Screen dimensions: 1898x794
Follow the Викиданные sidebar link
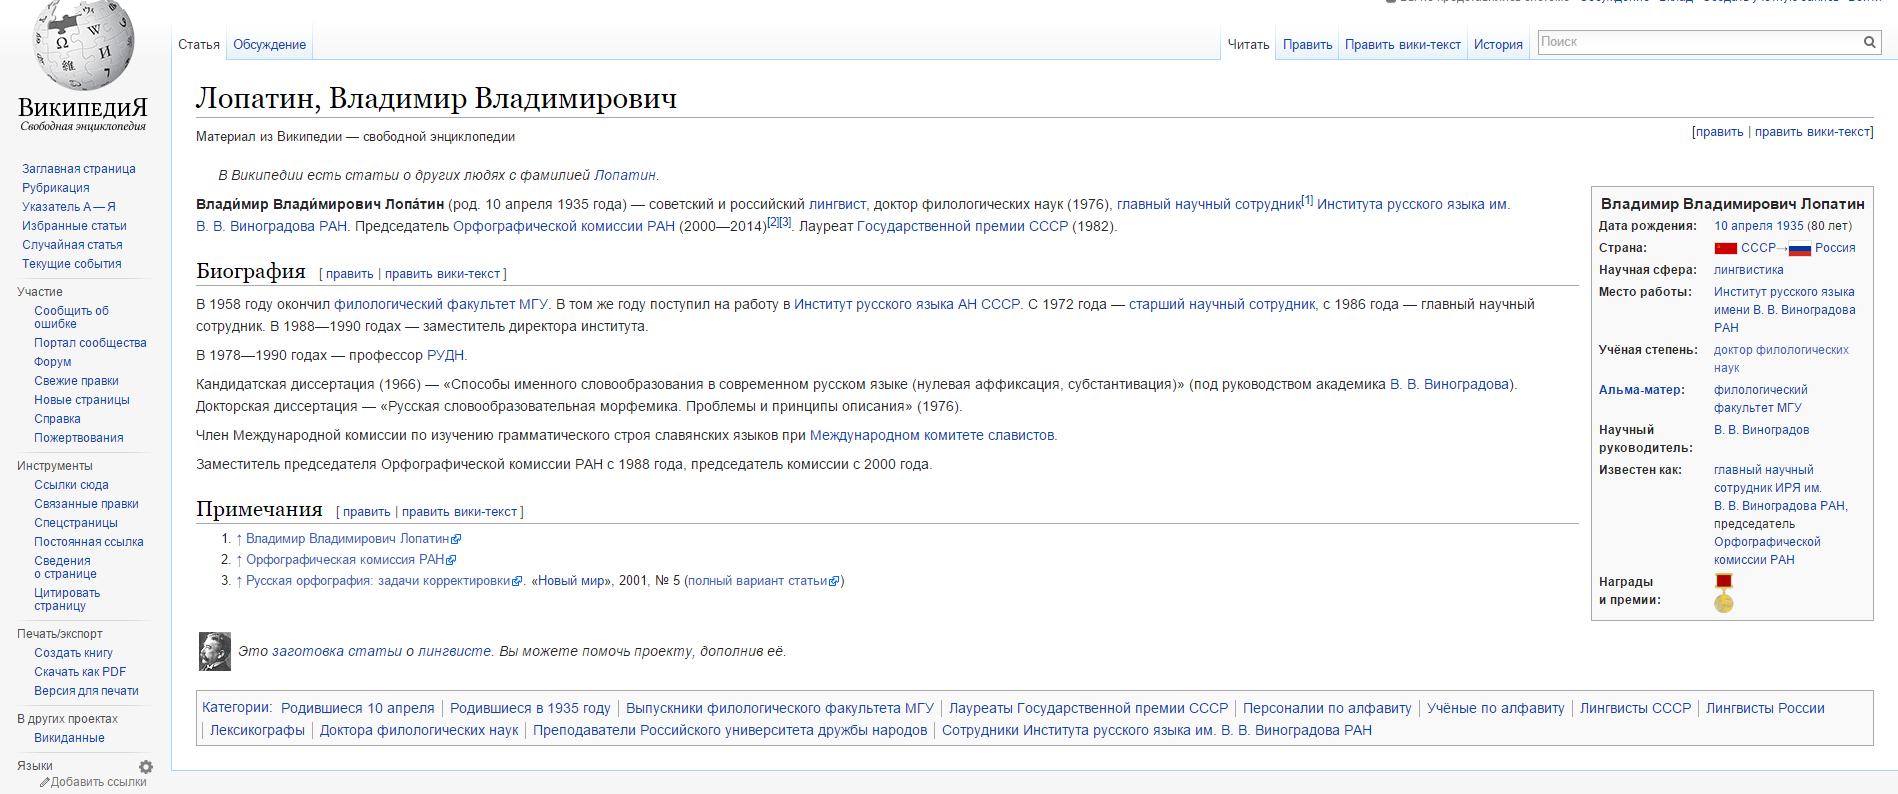(x=69, y=738)
